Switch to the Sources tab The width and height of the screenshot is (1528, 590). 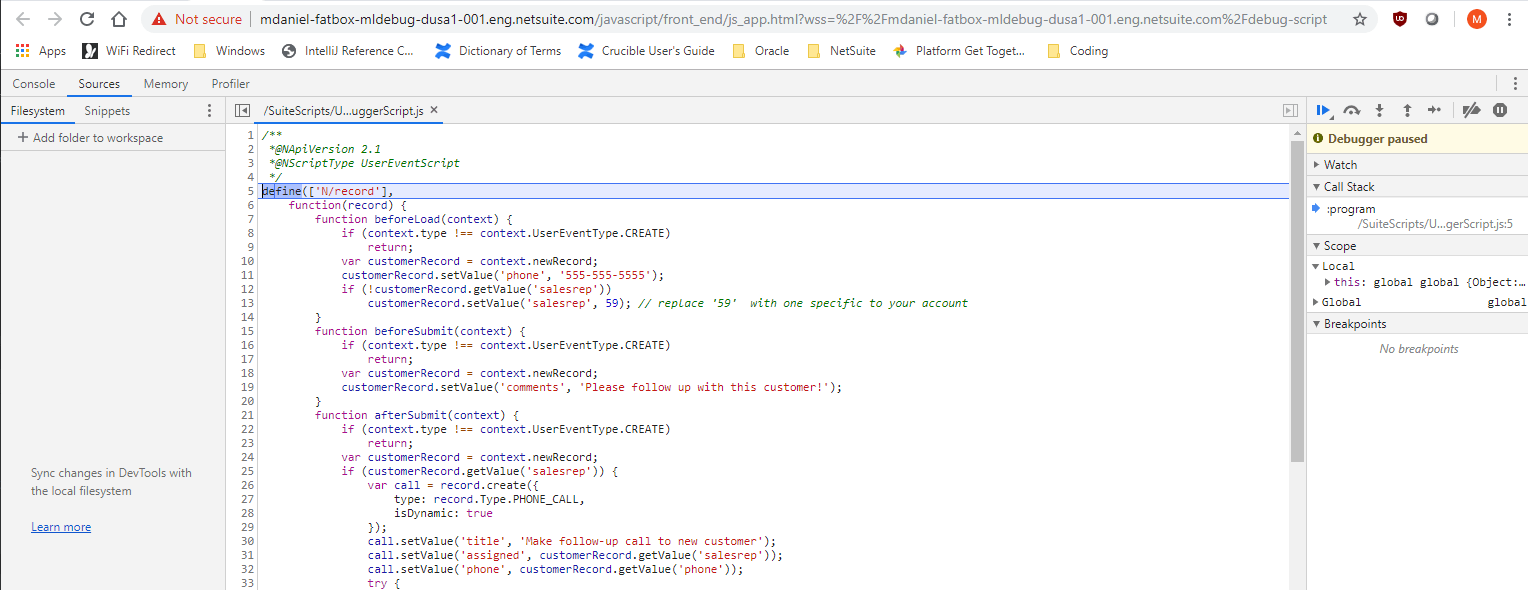pos(99,84)
